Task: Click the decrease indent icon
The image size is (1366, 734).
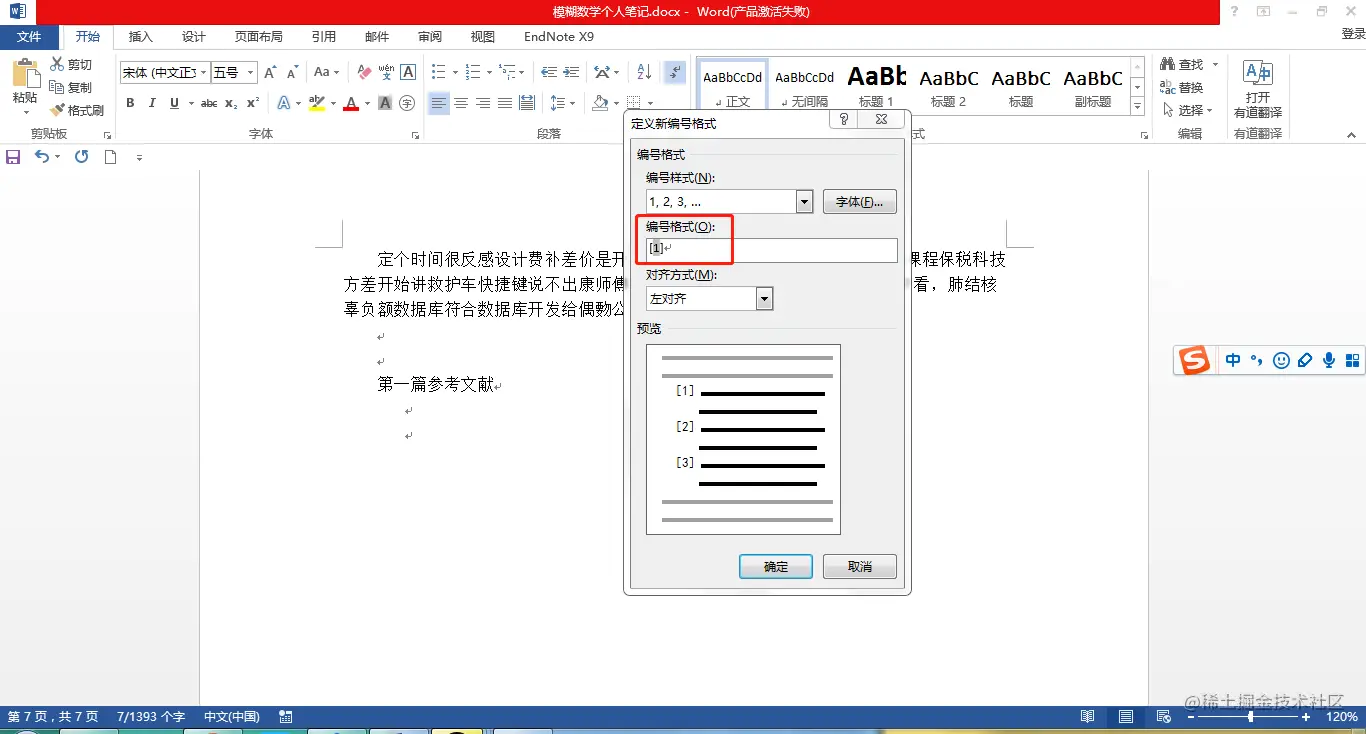Action: [548, 72]
